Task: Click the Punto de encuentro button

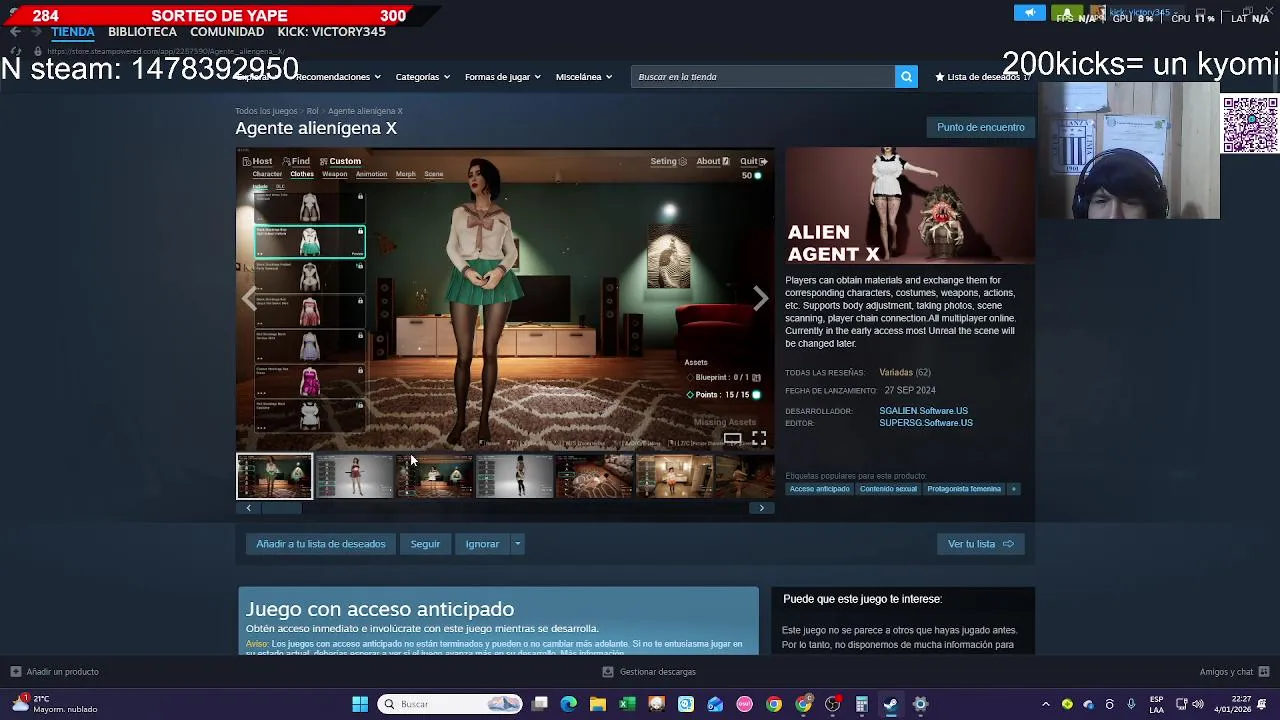Action: pyautogui.click(x=981, y=128)
